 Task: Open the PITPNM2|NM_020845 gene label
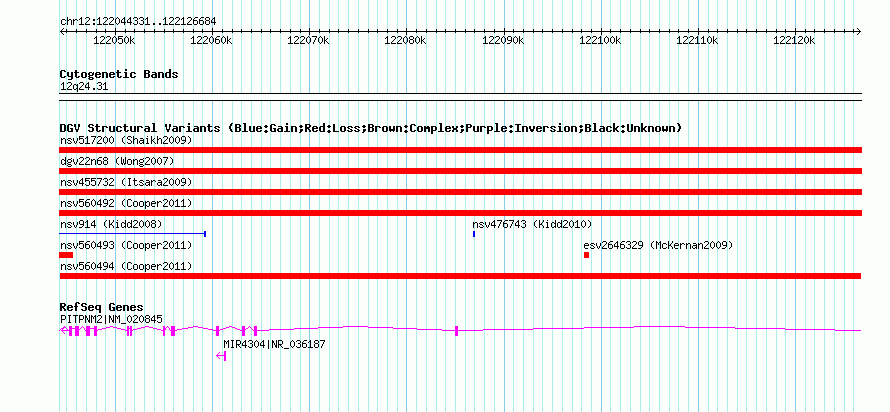click(x=111, y=319)
